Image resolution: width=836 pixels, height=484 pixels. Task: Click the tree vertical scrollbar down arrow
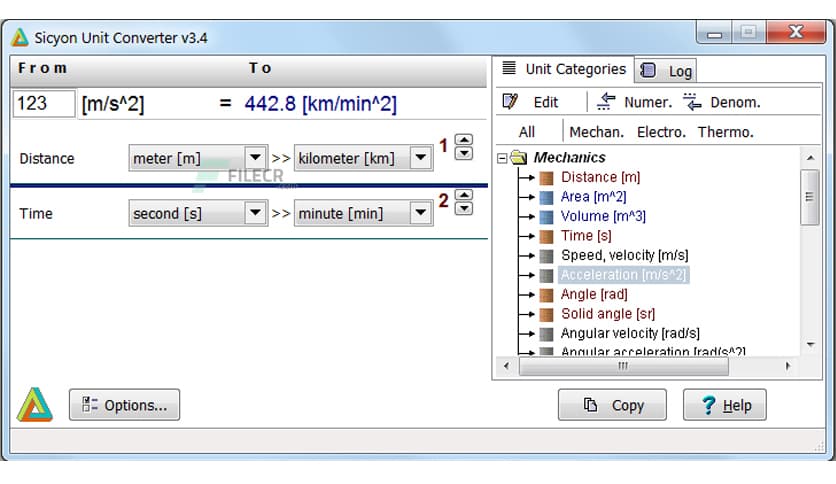[x=810, y=345]
